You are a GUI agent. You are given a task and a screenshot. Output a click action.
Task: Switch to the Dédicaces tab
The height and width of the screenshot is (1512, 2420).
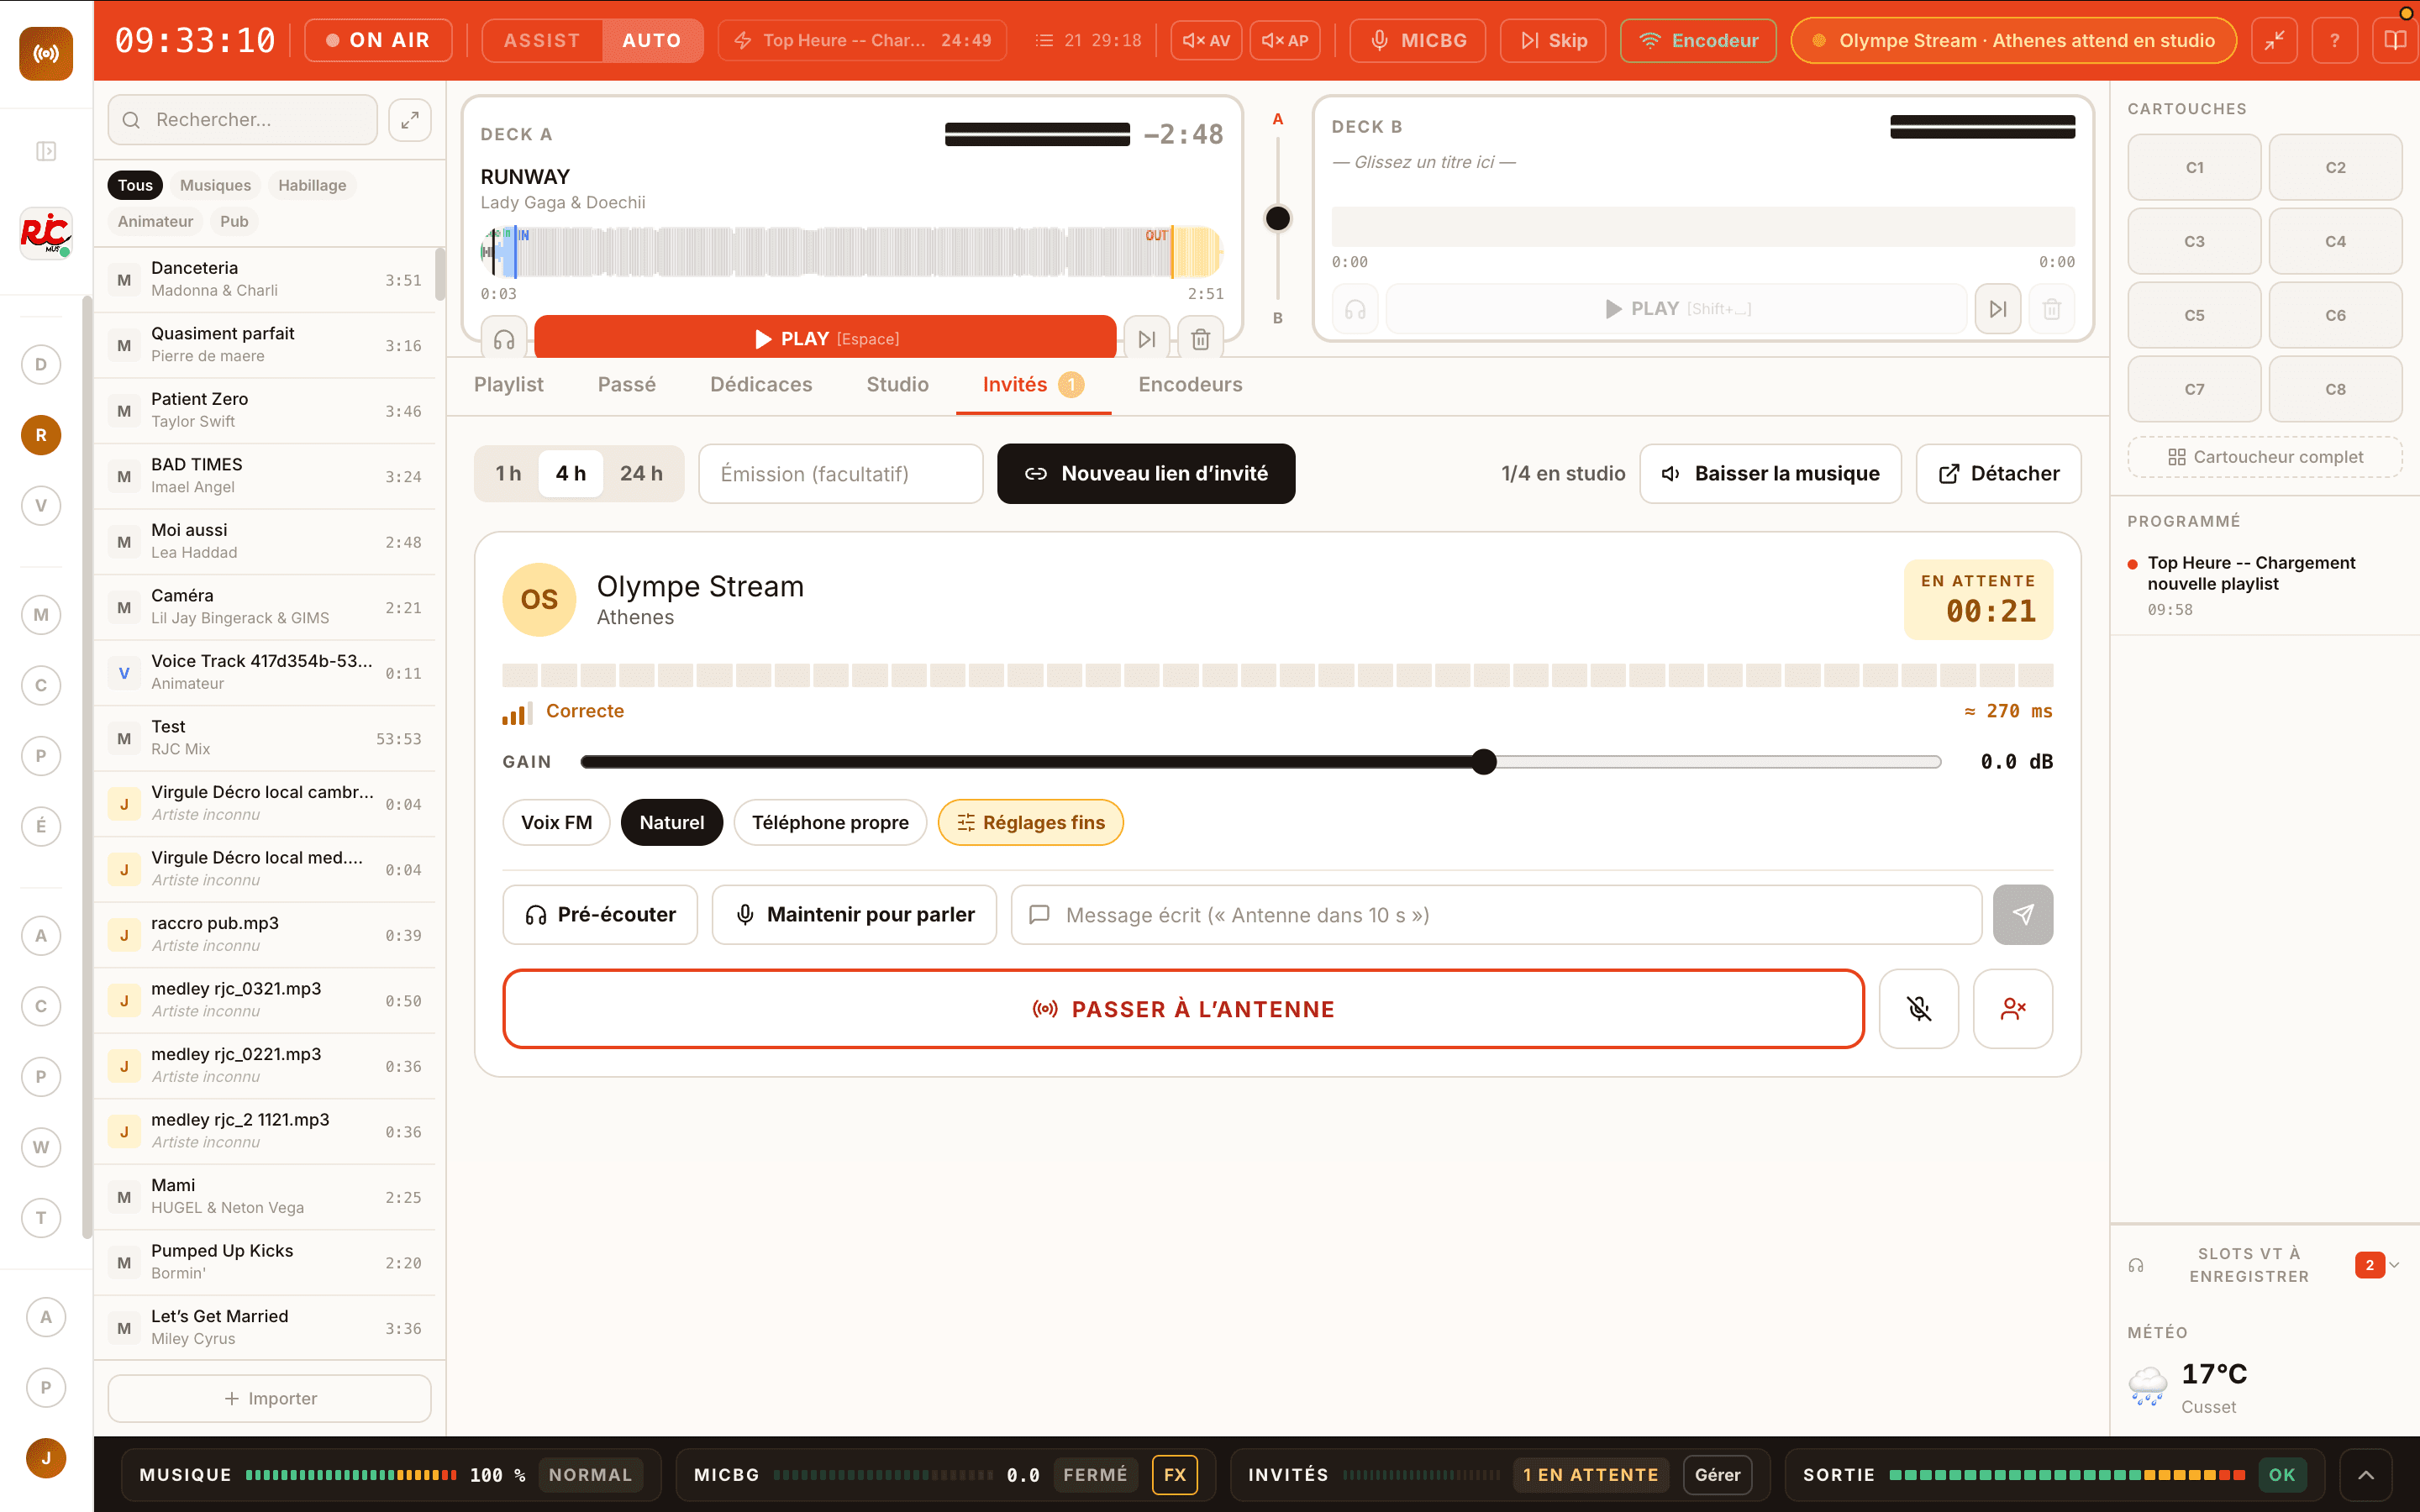click(x=761, y=385)
